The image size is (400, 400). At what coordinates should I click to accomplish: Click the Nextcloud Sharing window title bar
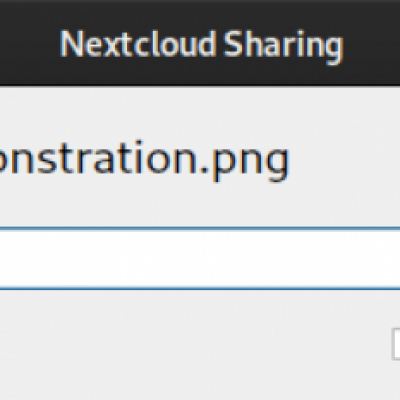pos(200,43)
